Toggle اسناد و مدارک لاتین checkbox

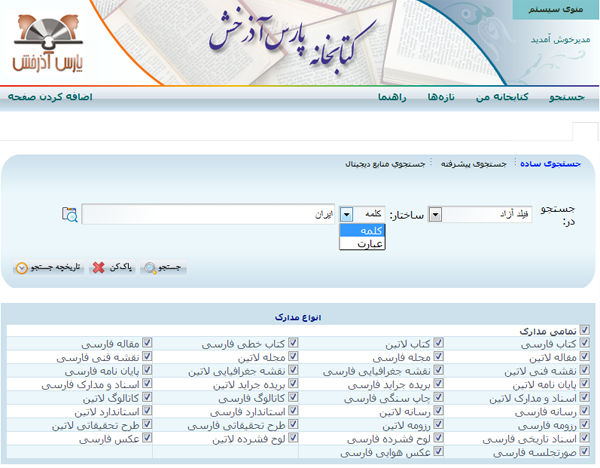point(584,397)
